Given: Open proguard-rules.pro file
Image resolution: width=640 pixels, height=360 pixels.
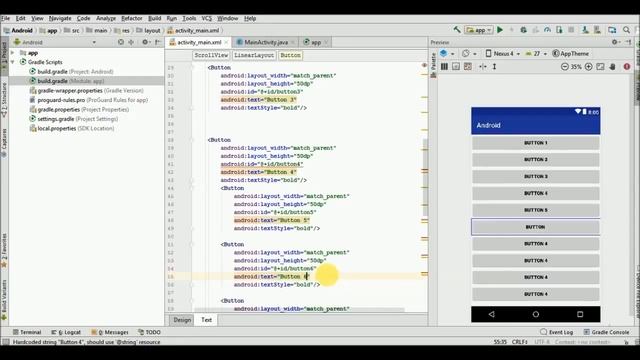Looking at the screenshot, I should [x=88, y=100].
